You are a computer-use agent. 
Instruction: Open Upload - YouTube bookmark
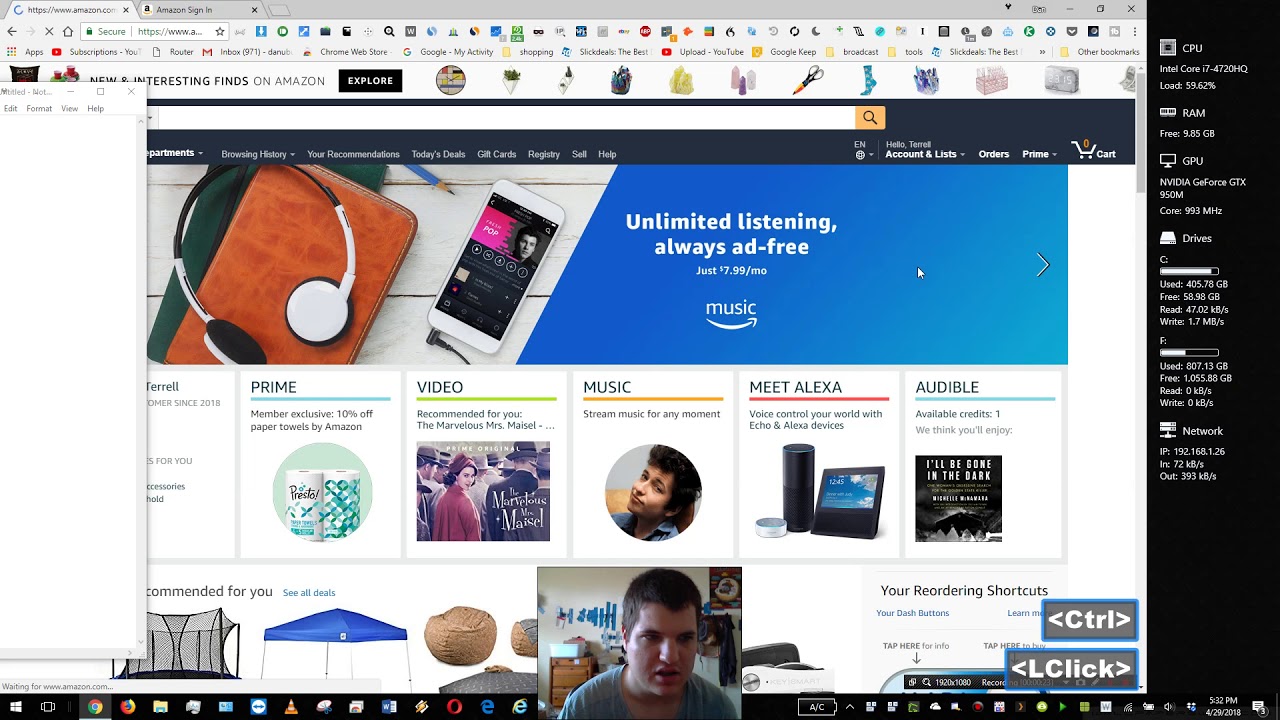[703, 52]
